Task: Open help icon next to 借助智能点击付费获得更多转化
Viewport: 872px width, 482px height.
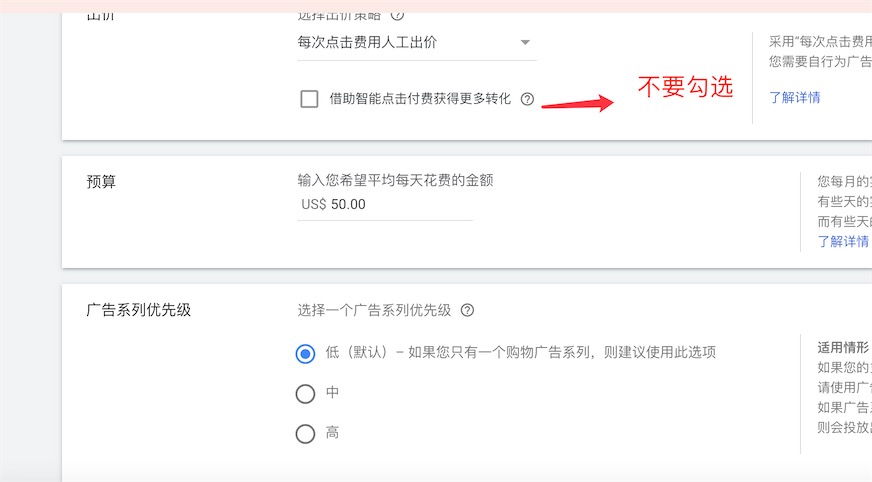Action: pos(527,99)
